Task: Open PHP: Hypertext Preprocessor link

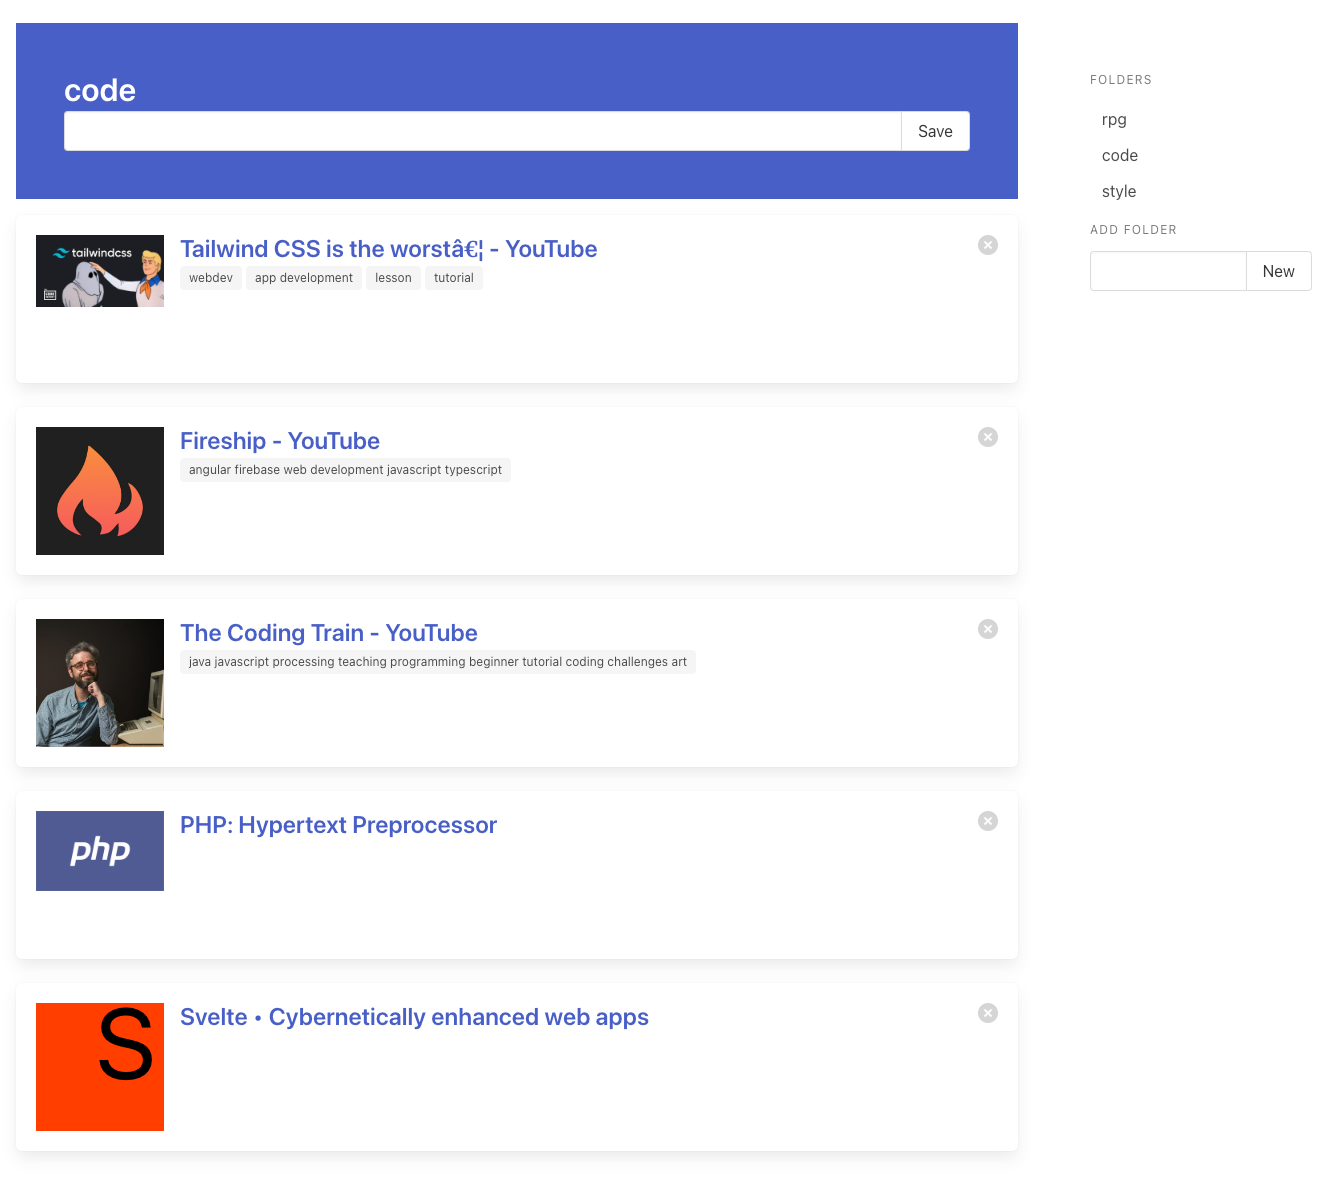Action: click(x=338, y=825)
